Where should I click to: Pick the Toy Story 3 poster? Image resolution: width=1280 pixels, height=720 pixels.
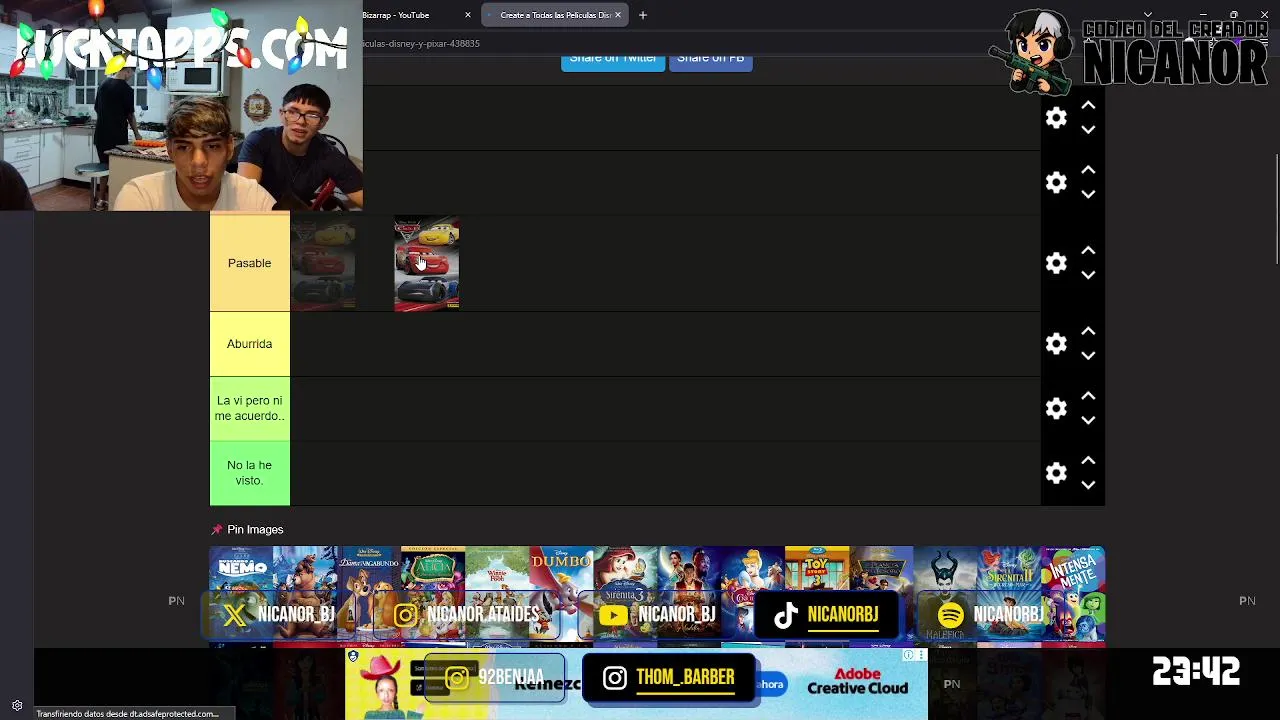click(x=817, y=594)
